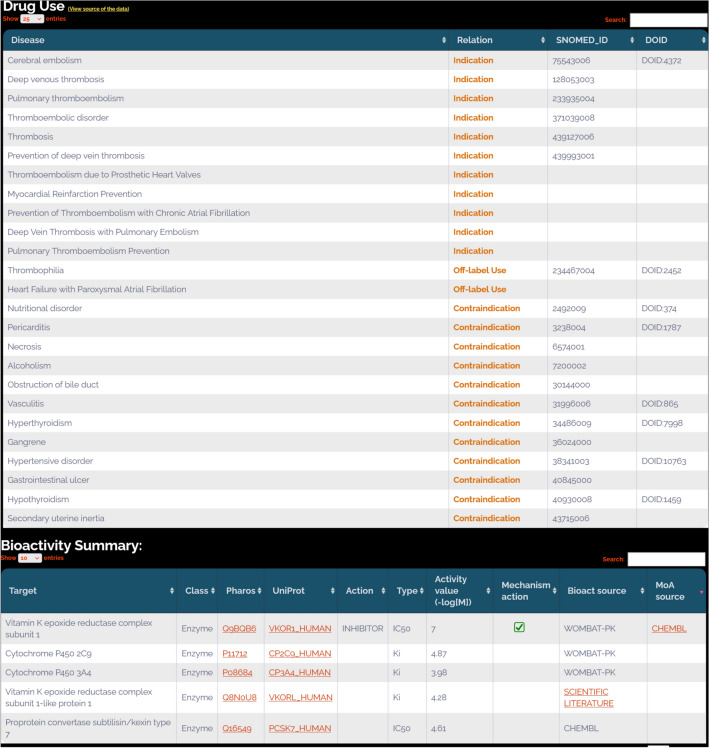
Task: Open the Pharos link P11712
Action: (x=233, y=652)
